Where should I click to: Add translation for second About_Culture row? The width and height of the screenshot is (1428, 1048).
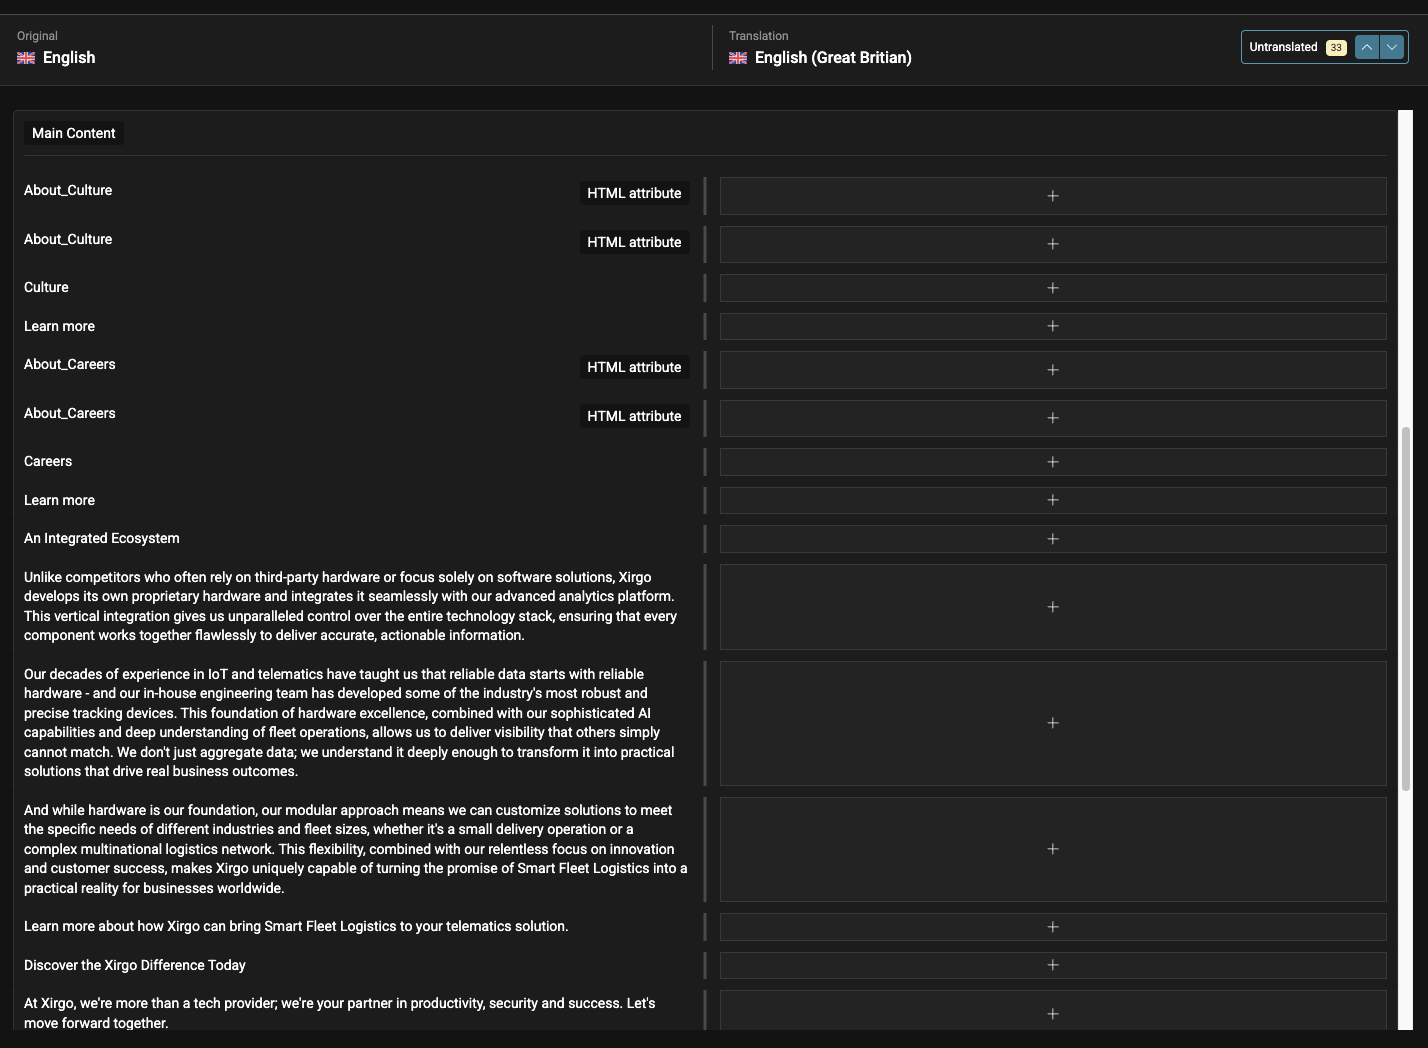[x=1053, y=244]
